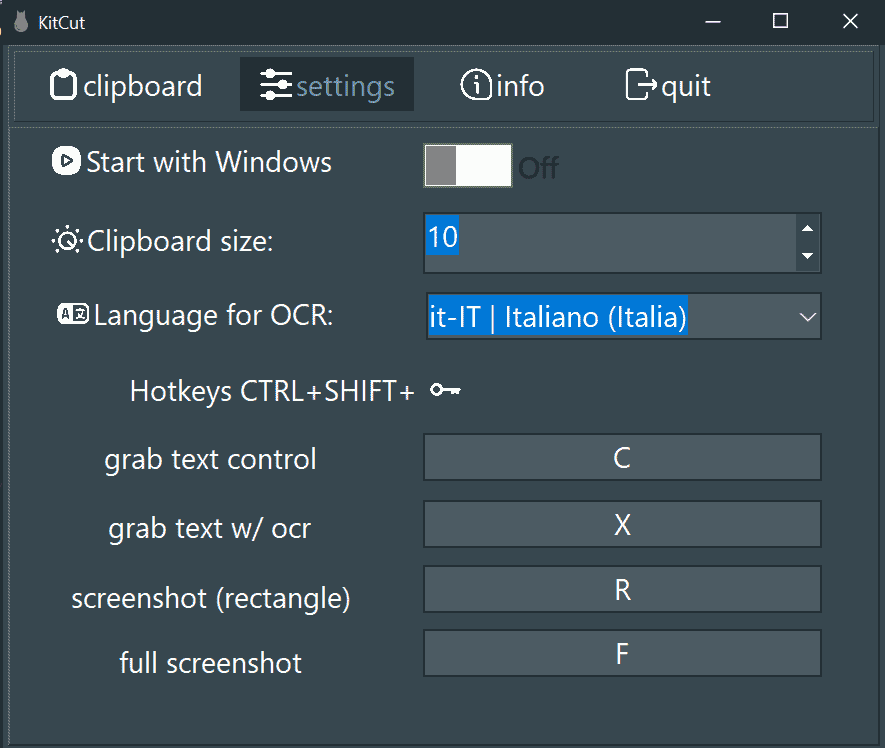Viewport: 885px width, 748px height.
Task: Click inside the Clipboard size number field
Action: pos(610,243)
